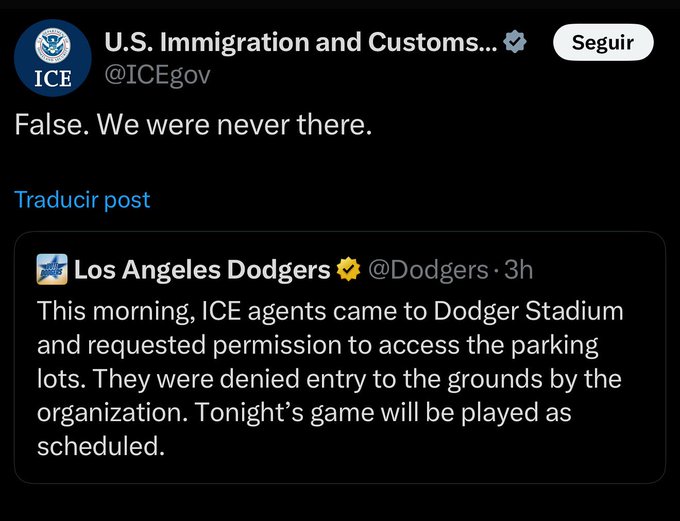This screenshot has height=521, width=680.
Task: Click the word "scheduled." ending the quoted post
Action: (101, 446)
